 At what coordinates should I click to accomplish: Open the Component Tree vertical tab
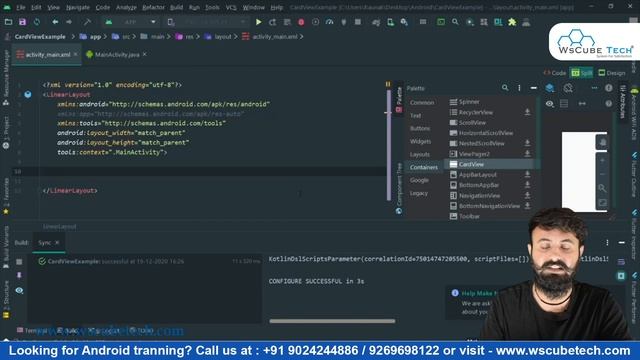(x=399, y=188)
